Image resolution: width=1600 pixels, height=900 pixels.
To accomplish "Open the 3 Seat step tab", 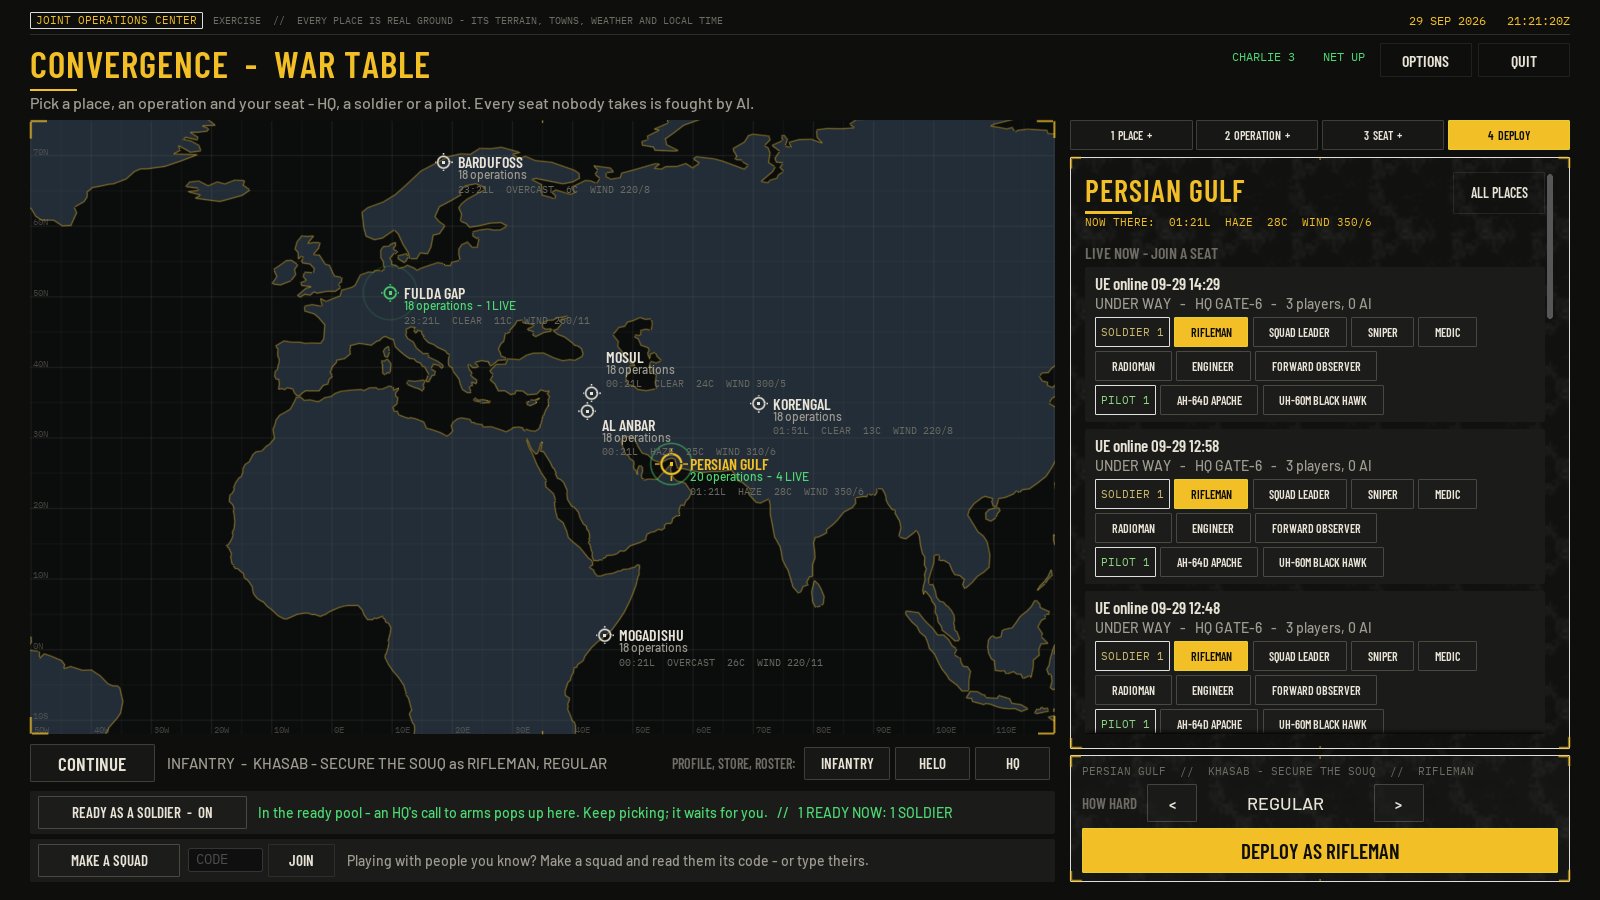I will [x=1383, y=135].
